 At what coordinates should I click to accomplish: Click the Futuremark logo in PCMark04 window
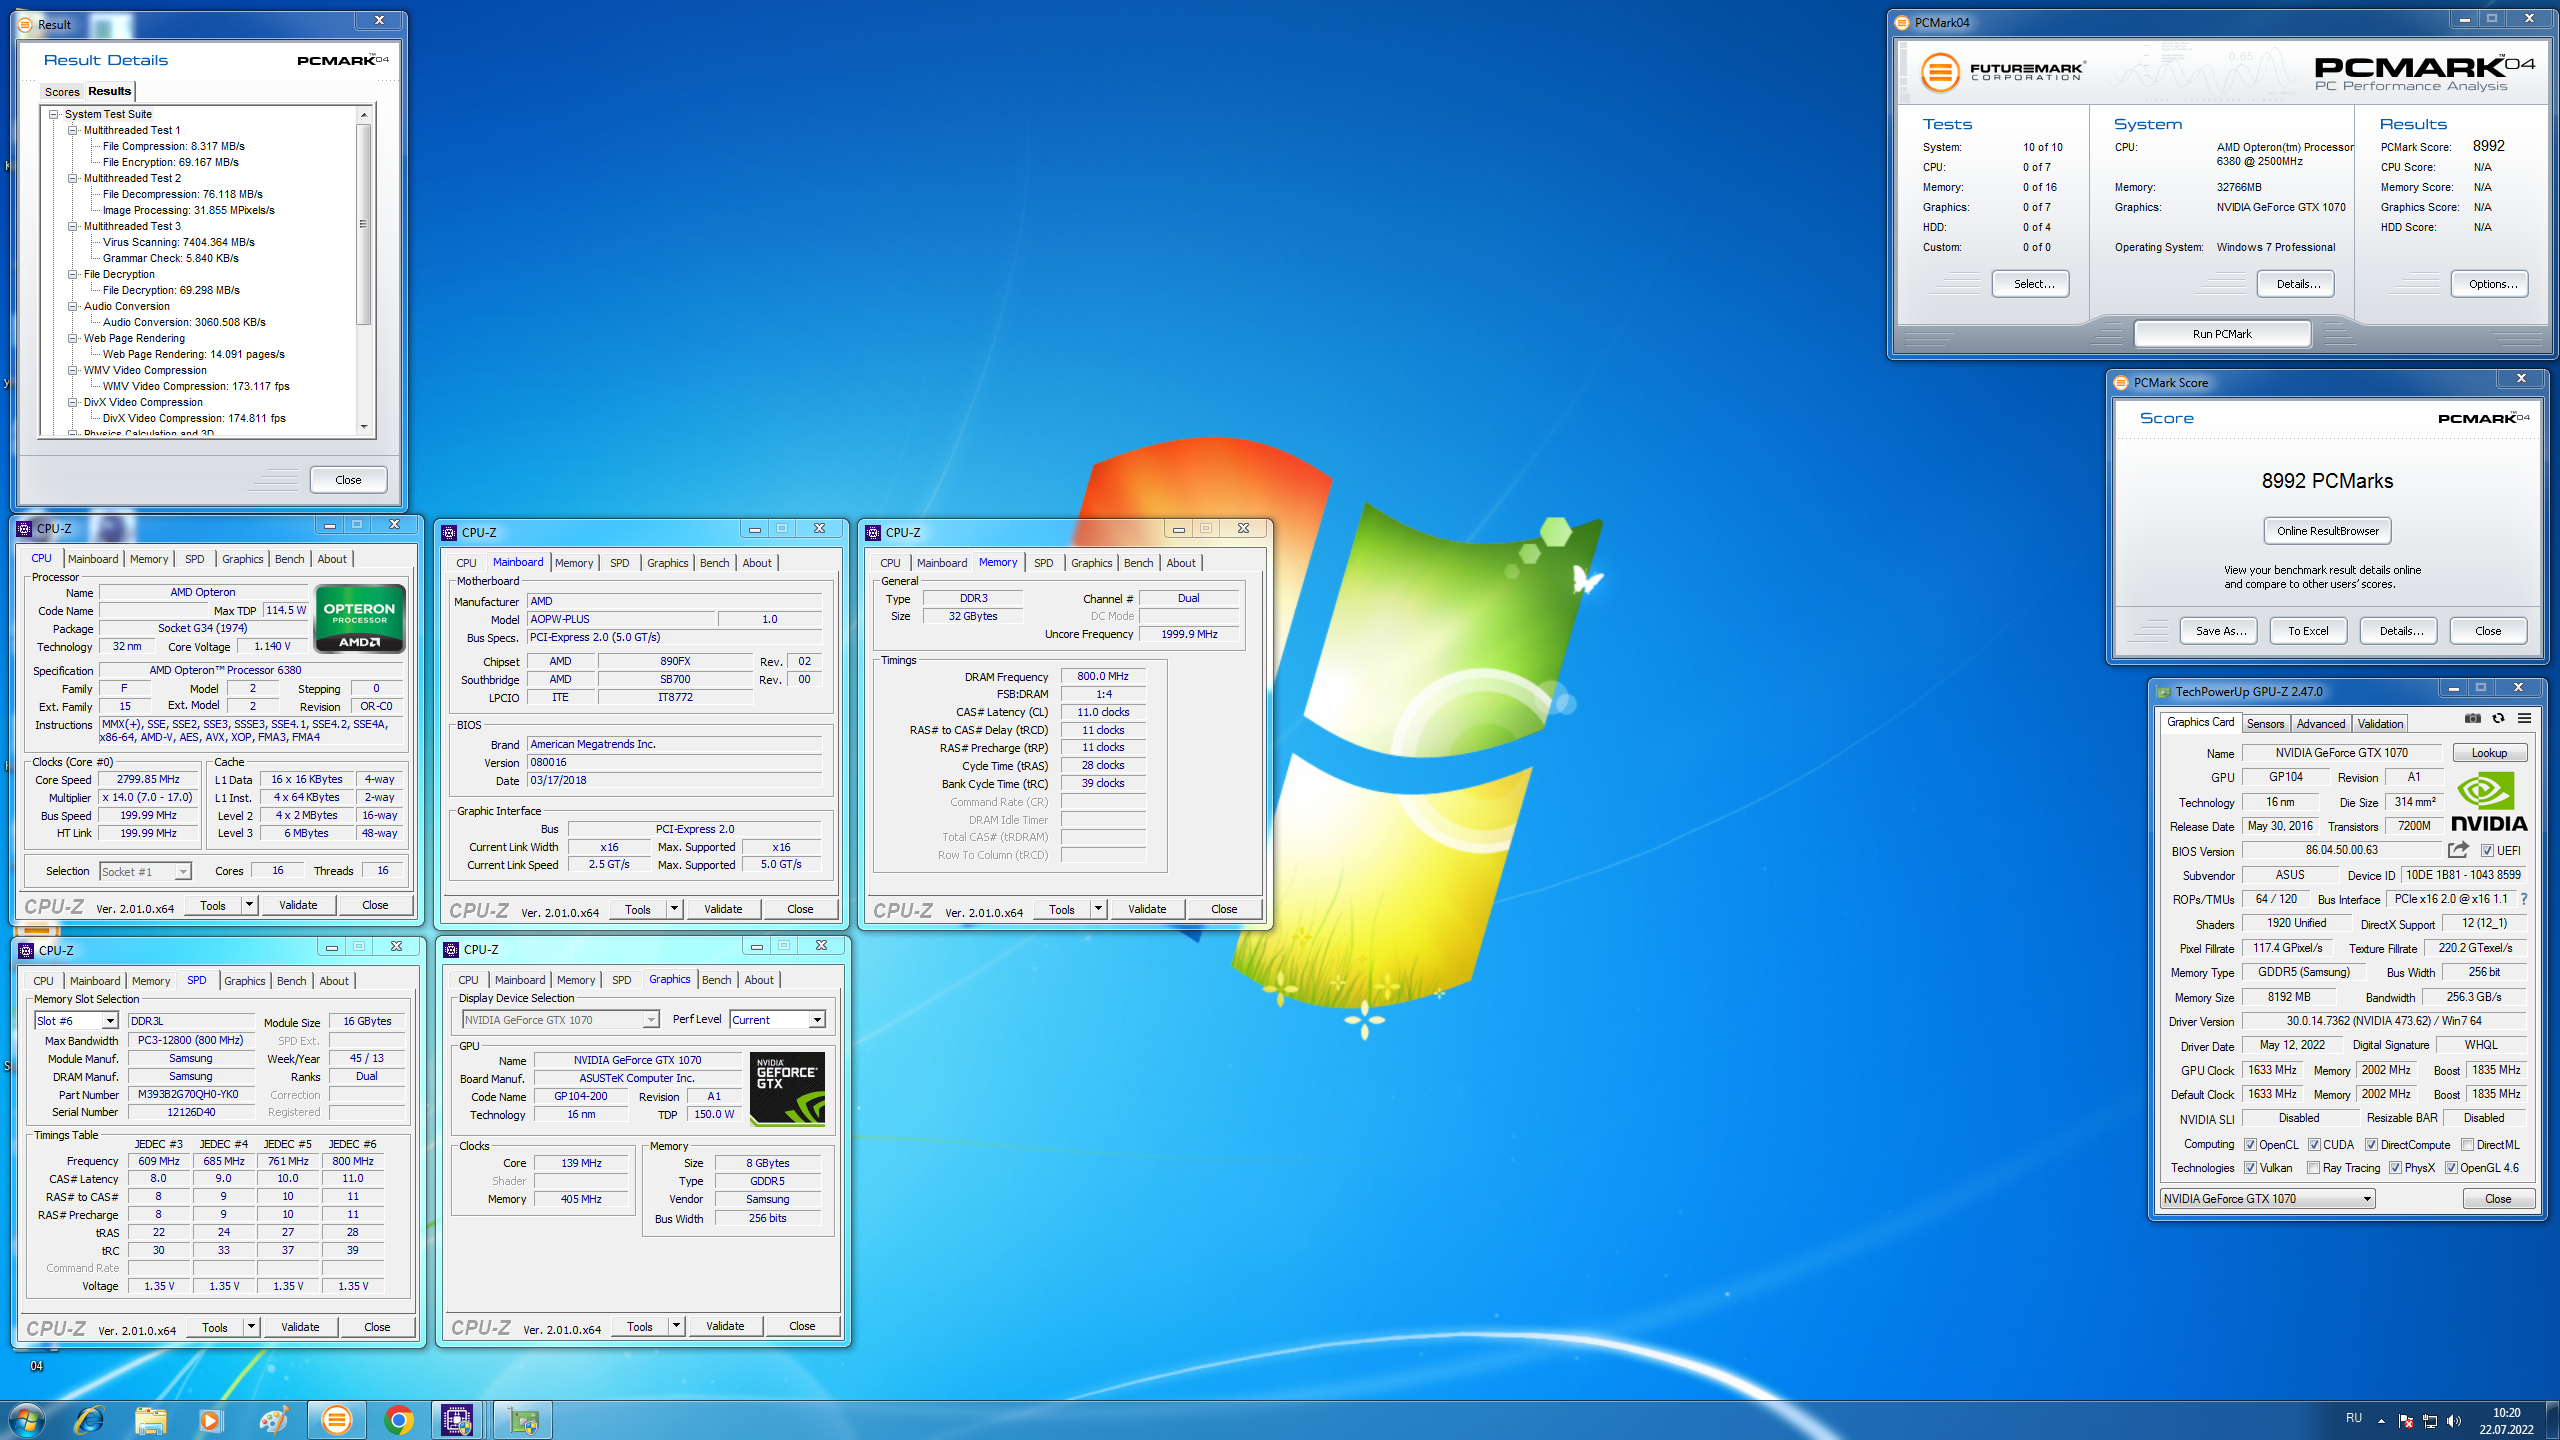pos(2001,72)
